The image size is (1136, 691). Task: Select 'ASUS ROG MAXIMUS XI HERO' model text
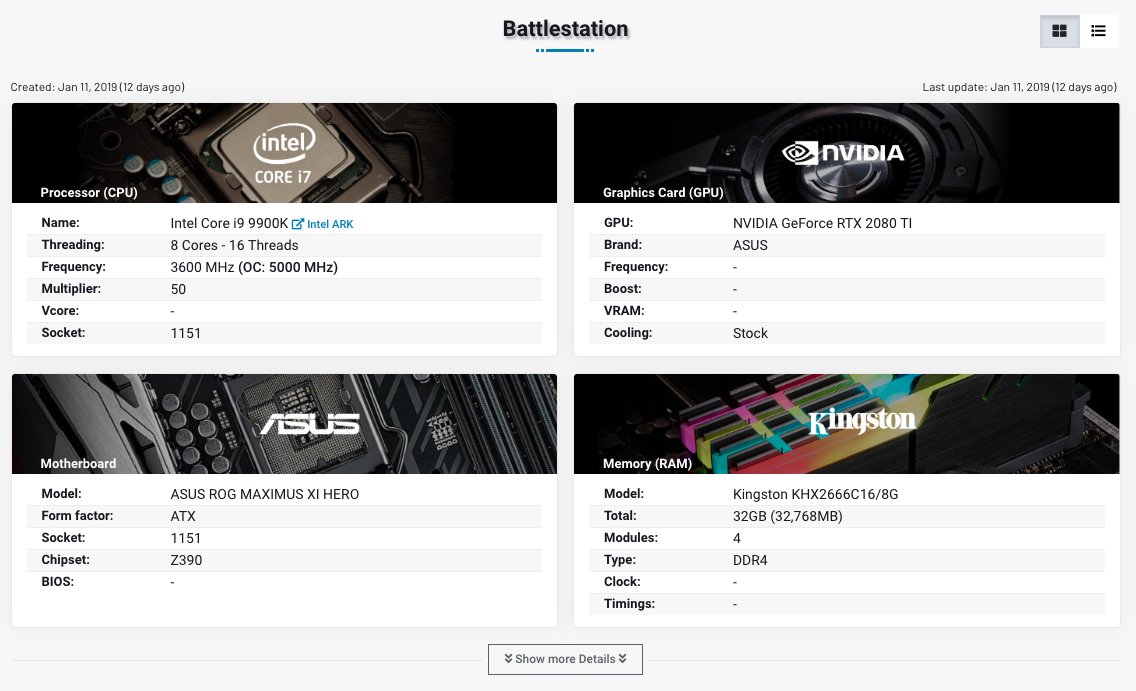click(x=264, y=495)
